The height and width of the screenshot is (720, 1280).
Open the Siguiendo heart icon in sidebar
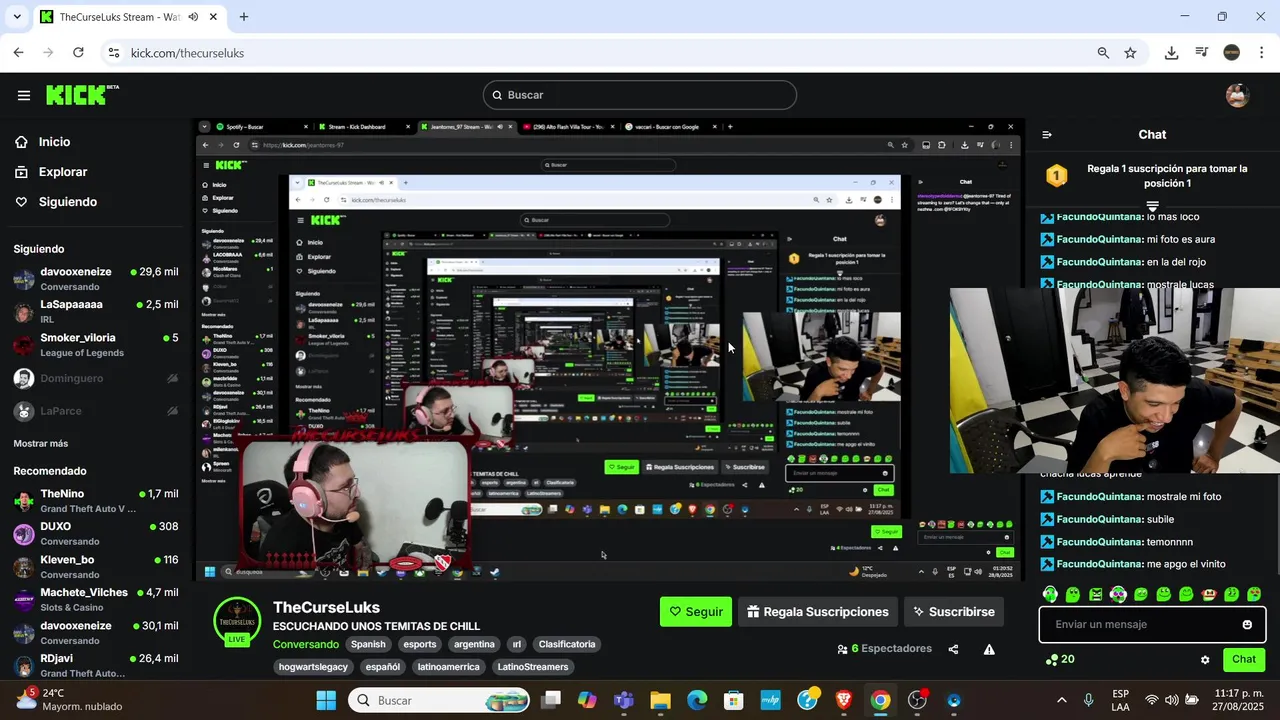click(21, 202)
